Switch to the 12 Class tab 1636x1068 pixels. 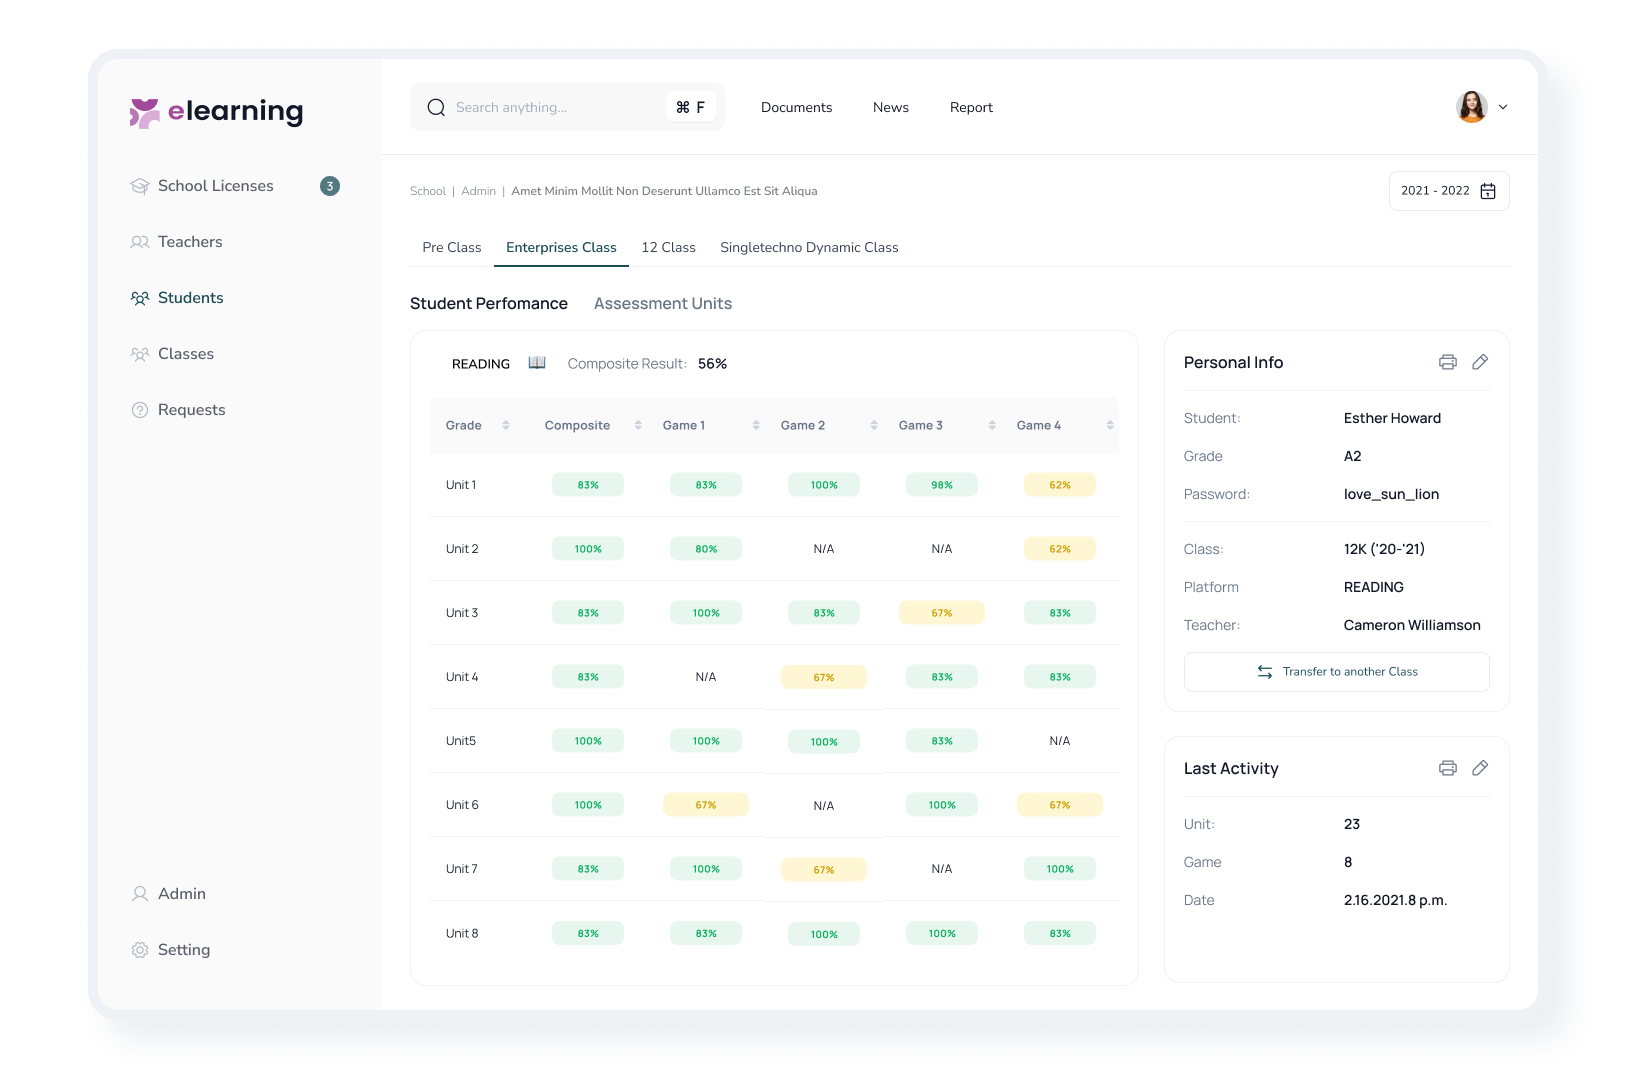coord(668,247)
